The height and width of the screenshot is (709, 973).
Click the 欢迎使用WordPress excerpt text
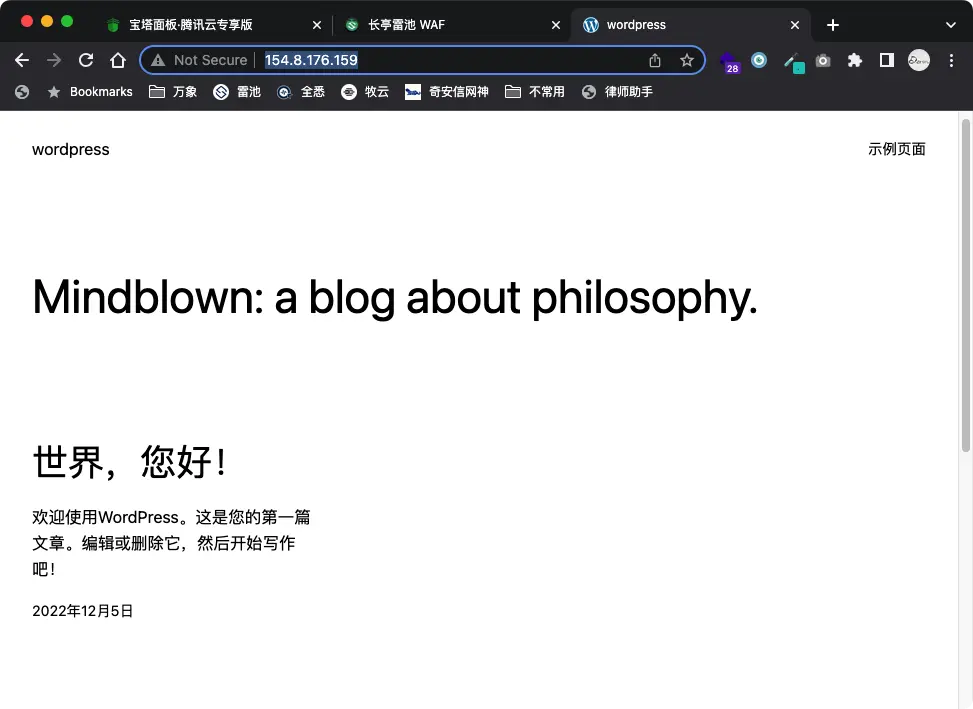[171, 543]
